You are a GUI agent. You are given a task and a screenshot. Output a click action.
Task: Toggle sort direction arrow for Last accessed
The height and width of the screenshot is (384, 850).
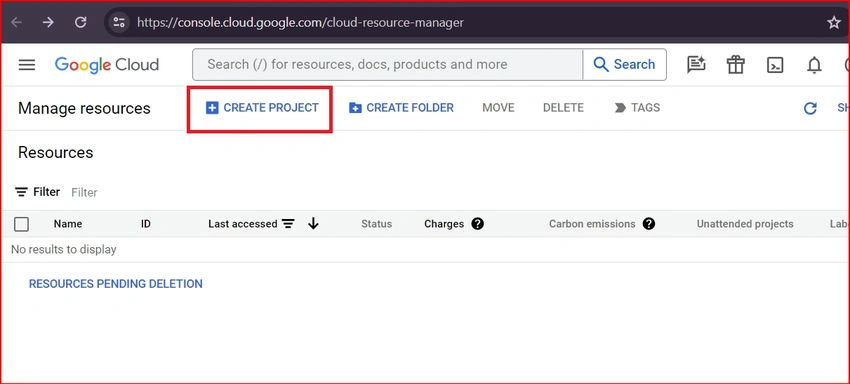point(313,223)
